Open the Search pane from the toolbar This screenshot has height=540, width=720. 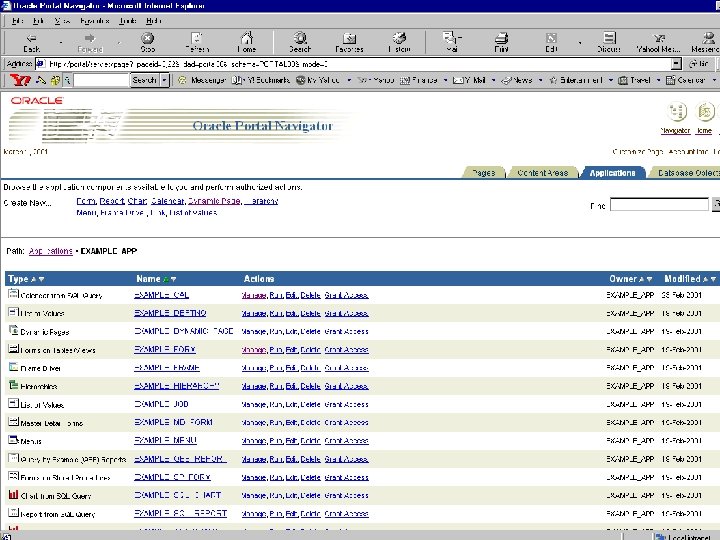pyautogui.click(x=300, y=42)
